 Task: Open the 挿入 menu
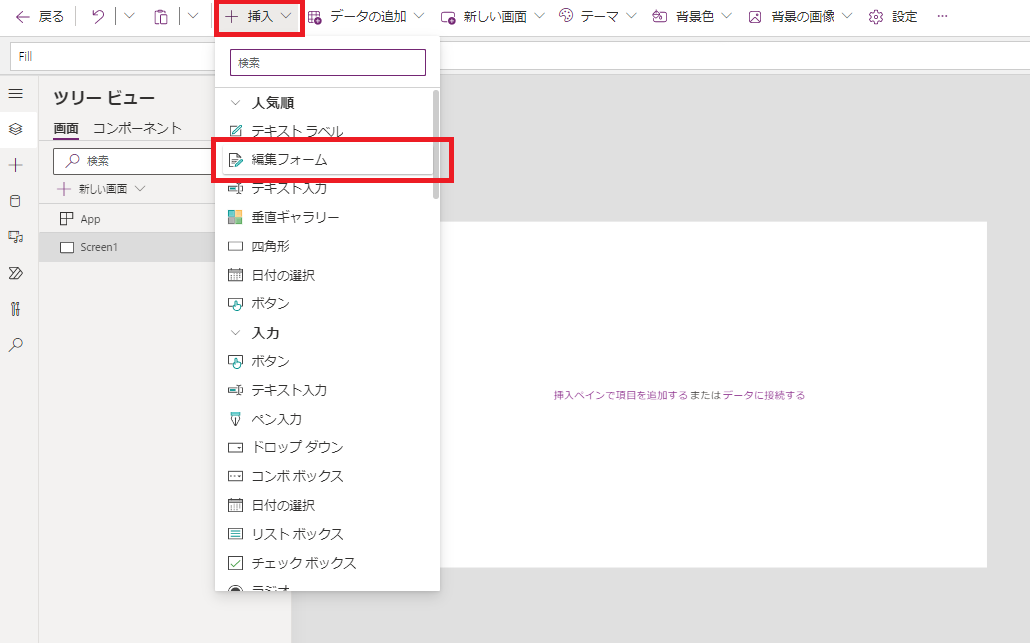[x=259, y=16]
